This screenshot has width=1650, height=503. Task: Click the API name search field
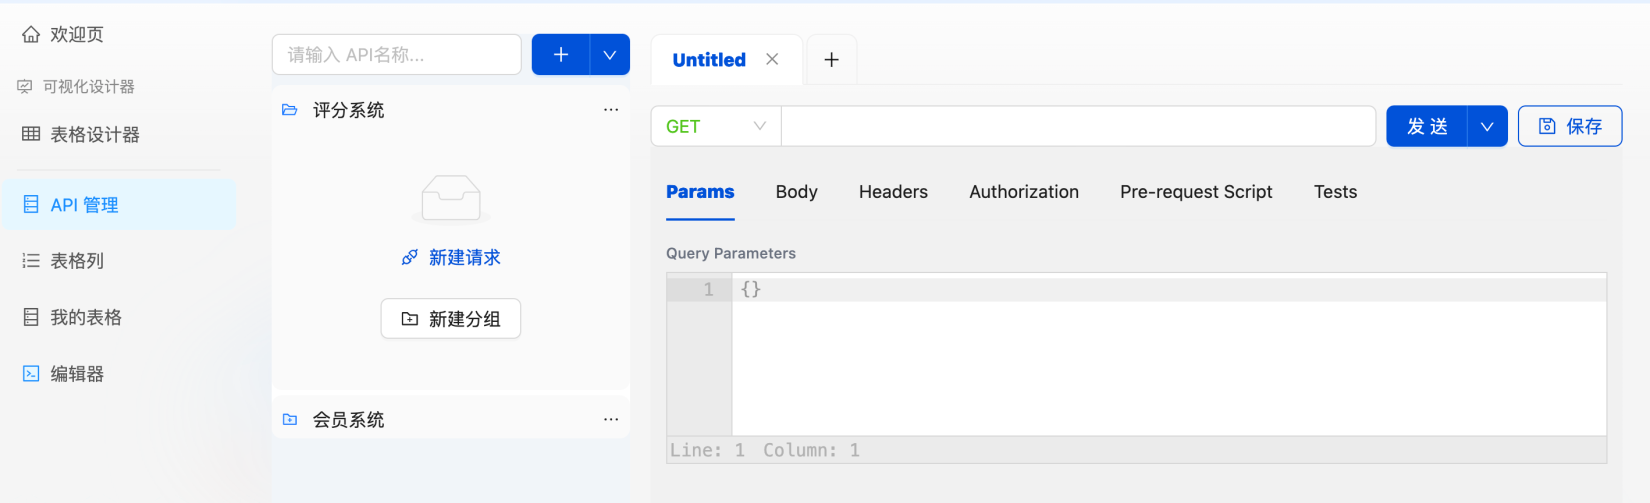coord(397,55)
